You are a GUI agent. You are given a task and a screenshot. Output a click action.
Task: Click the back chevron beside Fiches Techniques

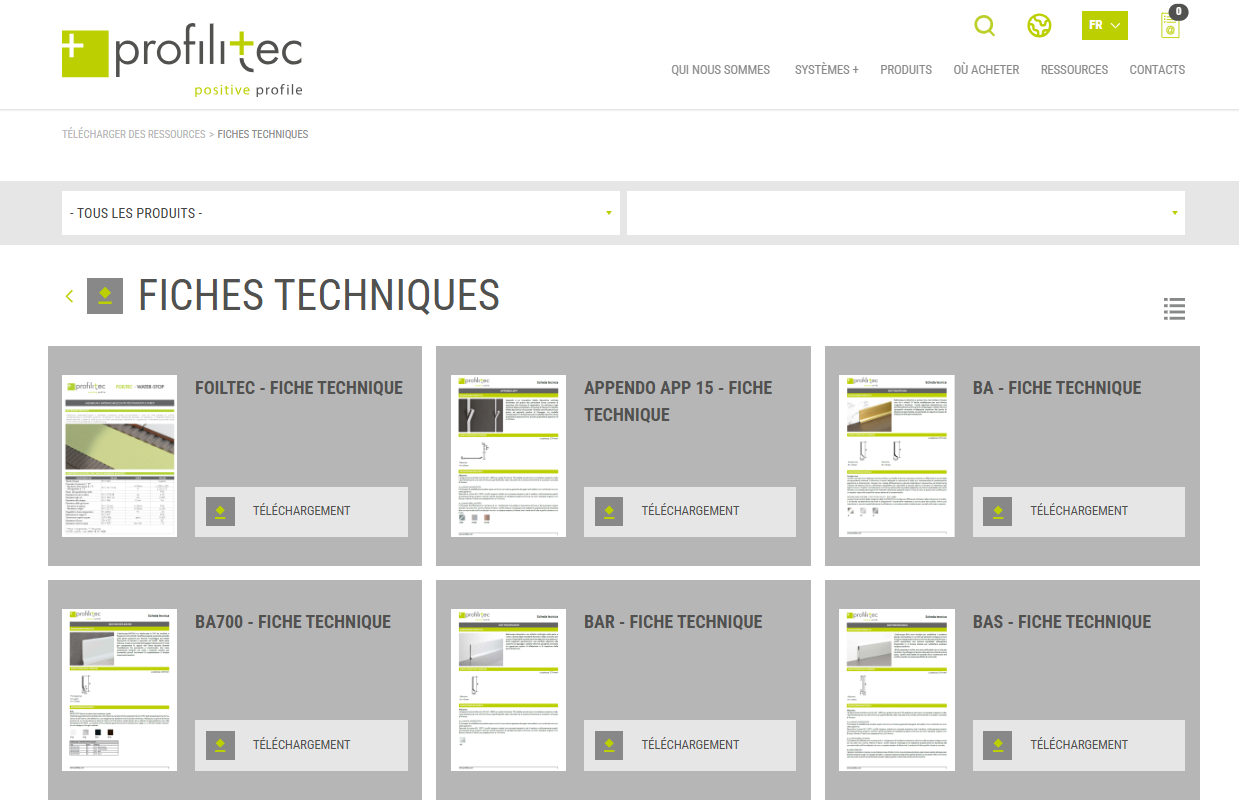pyautogui.click(x=69, y=296)
